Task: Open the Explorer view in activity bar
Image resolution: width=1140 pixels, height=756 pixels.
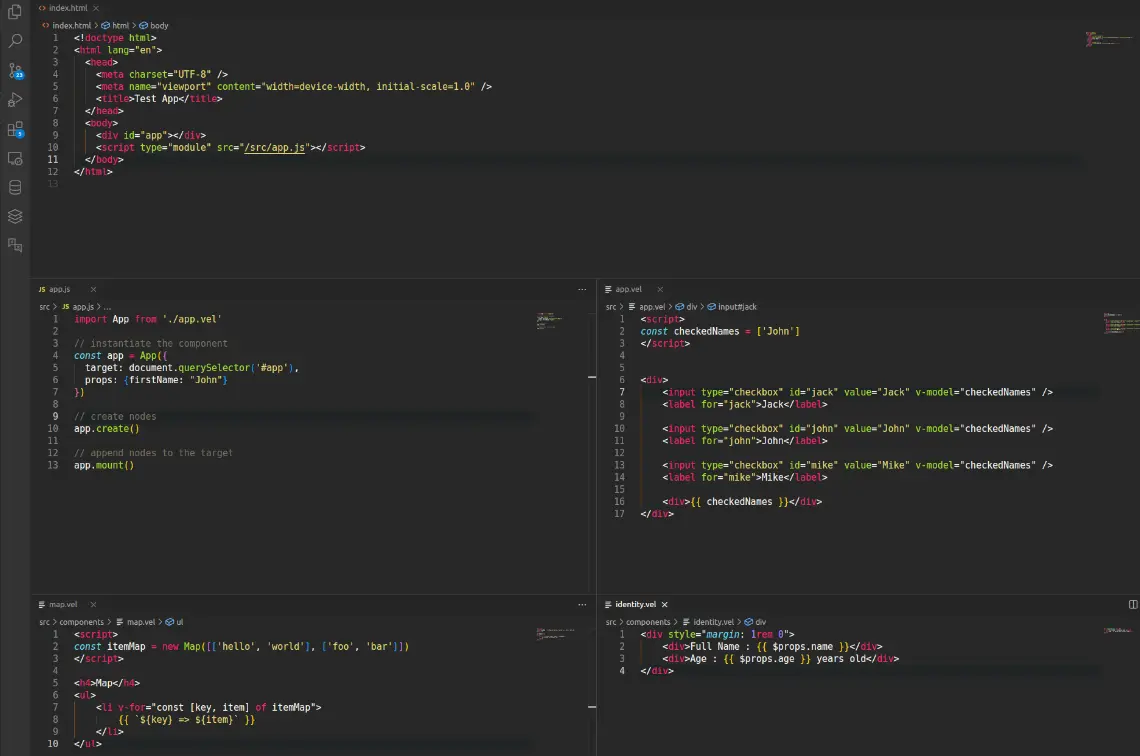Action: pos(15,13)
